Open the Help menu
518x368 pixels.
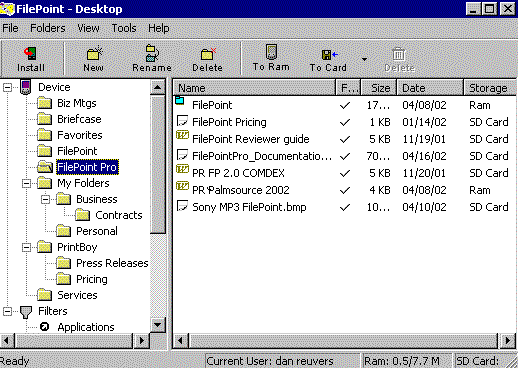point(159,28)
